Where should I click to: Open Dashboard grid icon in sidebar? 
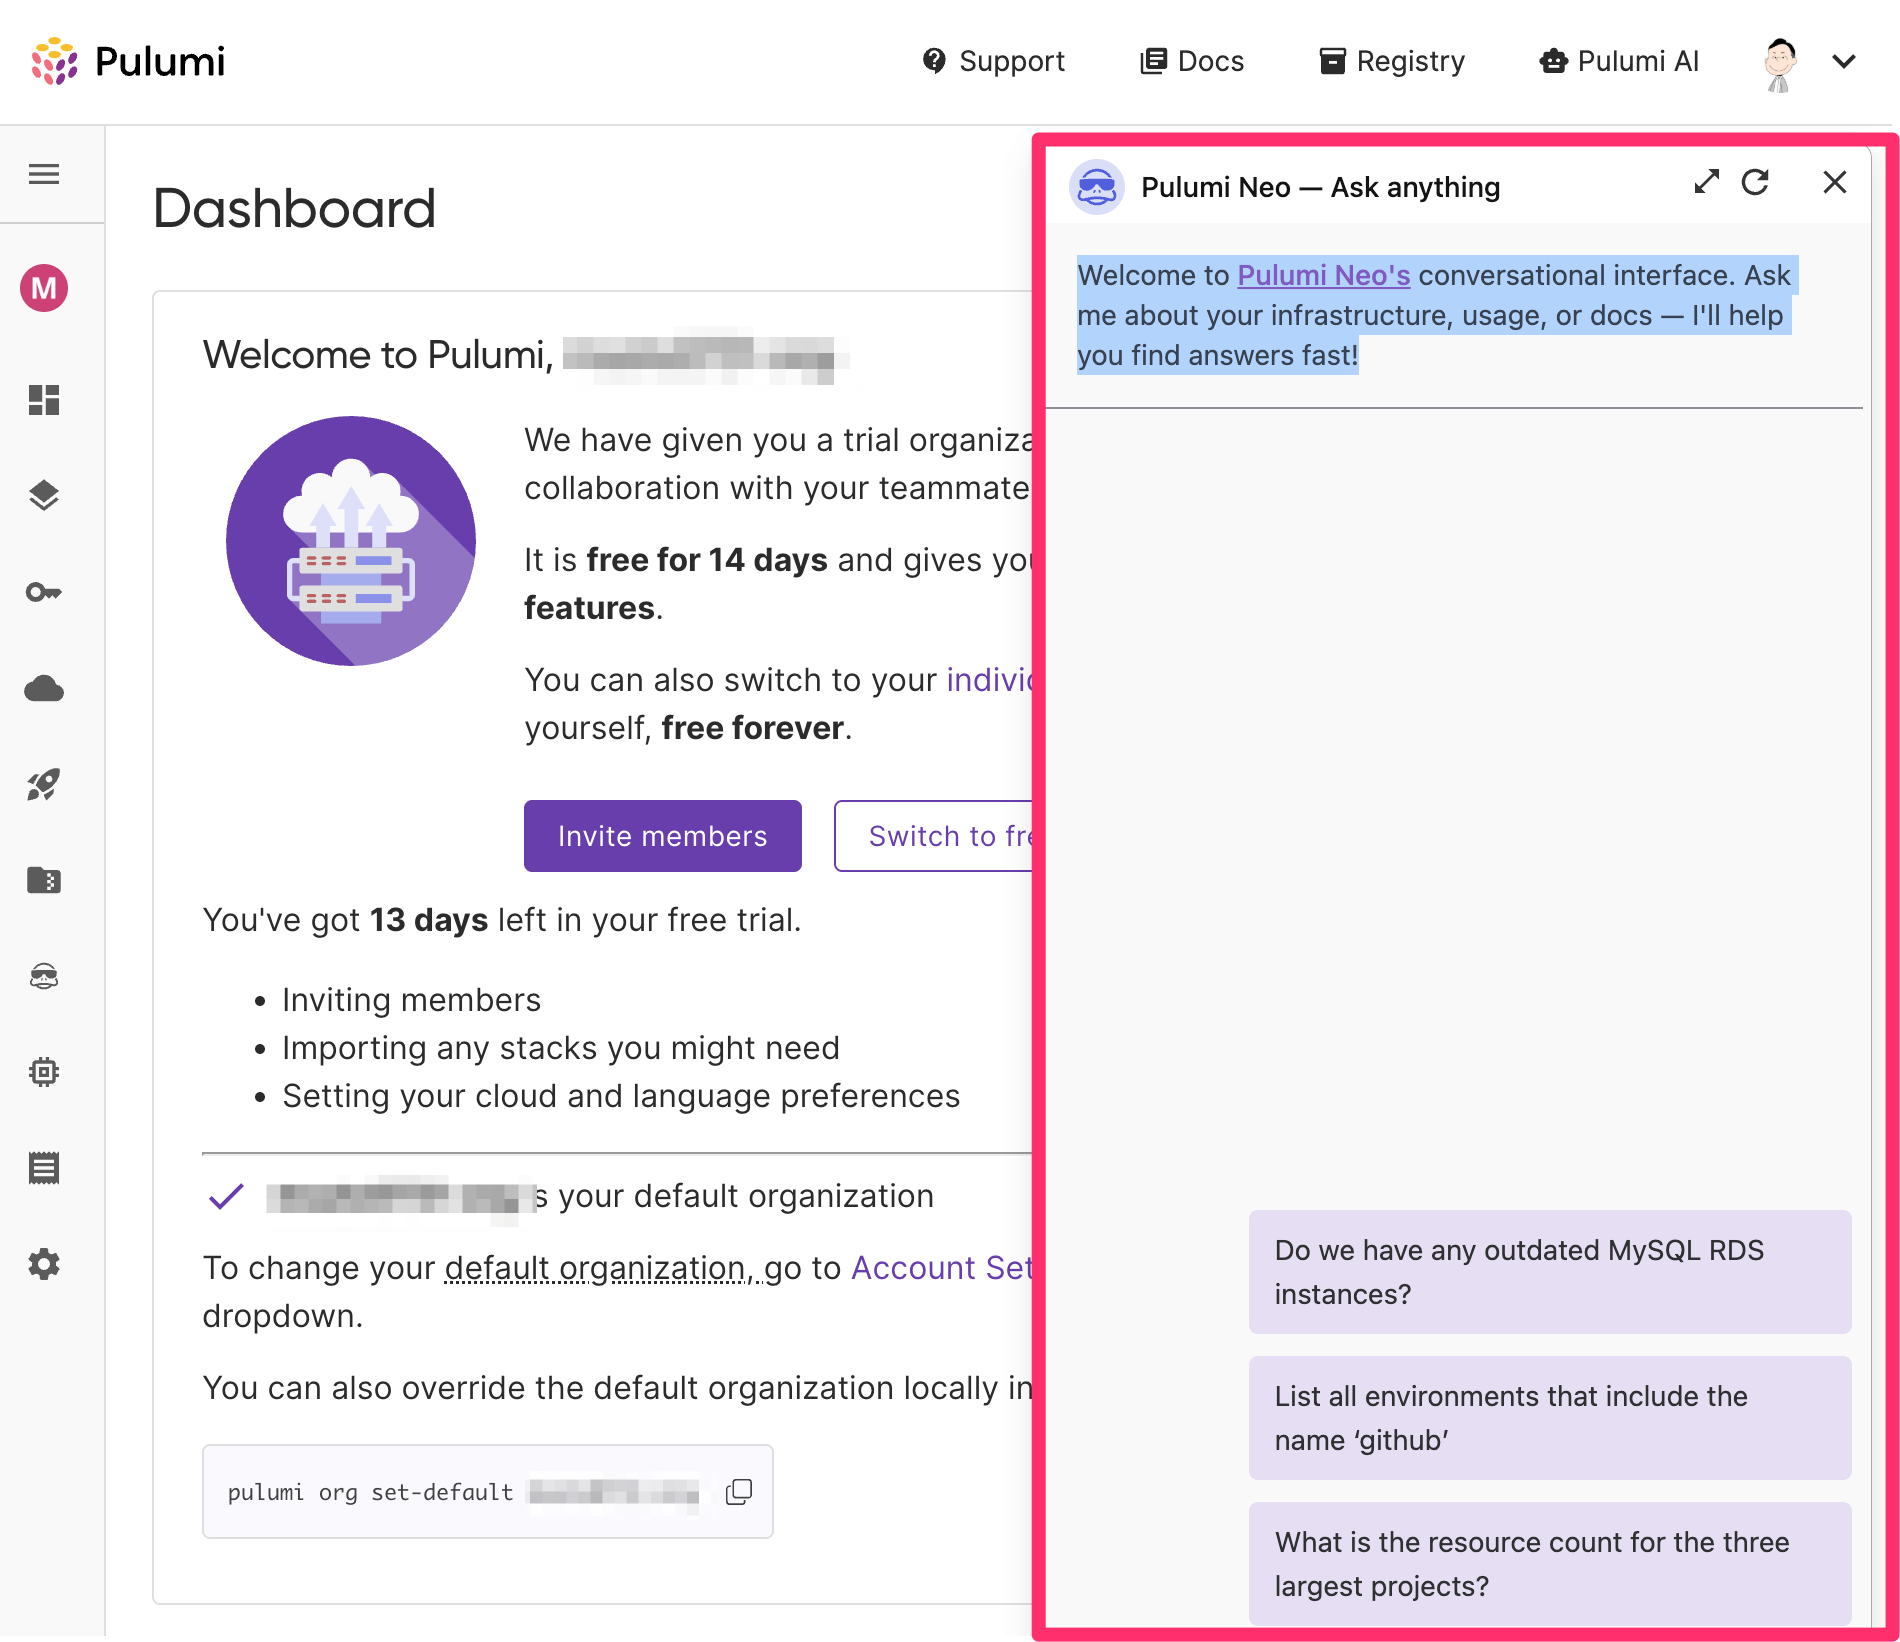click(x=44, y=400)
